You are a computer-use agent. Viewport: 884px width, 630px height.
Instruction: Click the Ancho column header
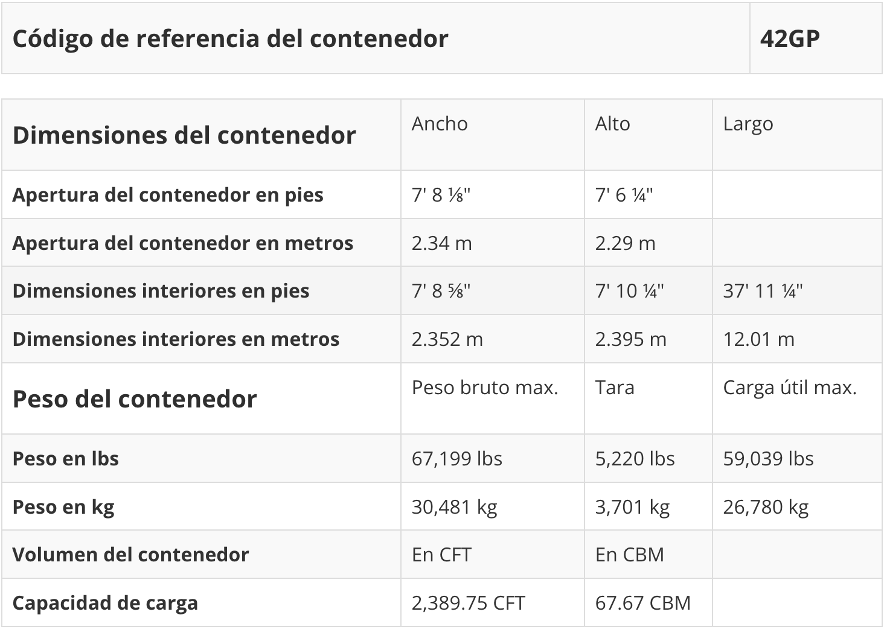(x=440, y=124)
